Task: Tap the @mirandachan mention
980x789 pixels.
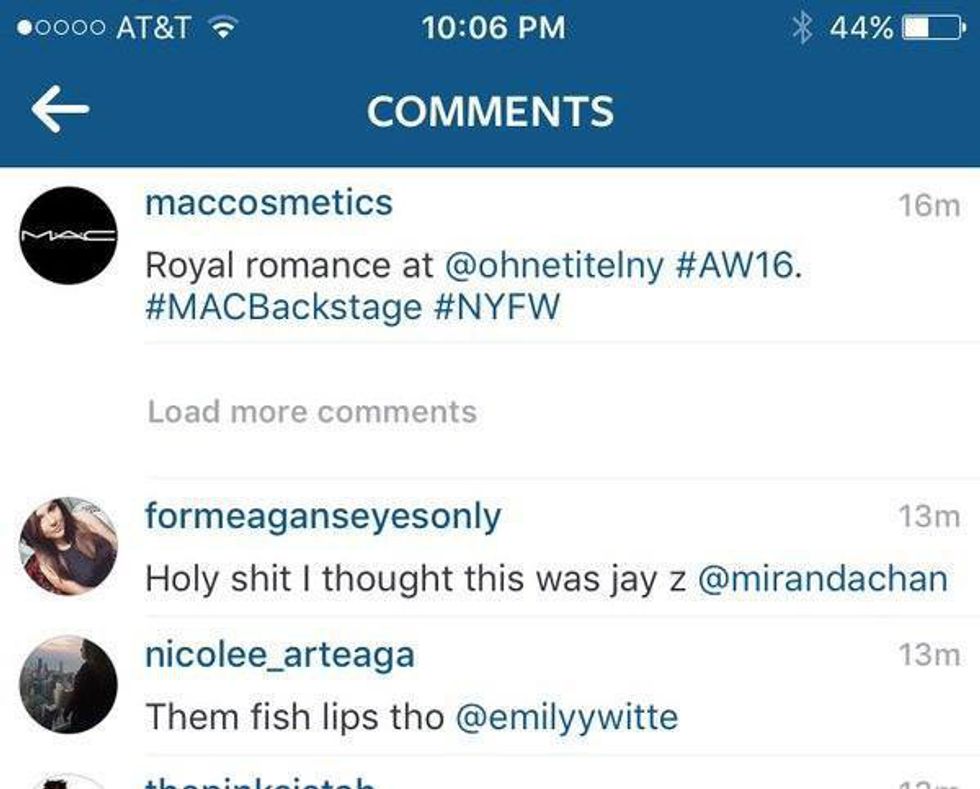Action: (x=821, y=578)
